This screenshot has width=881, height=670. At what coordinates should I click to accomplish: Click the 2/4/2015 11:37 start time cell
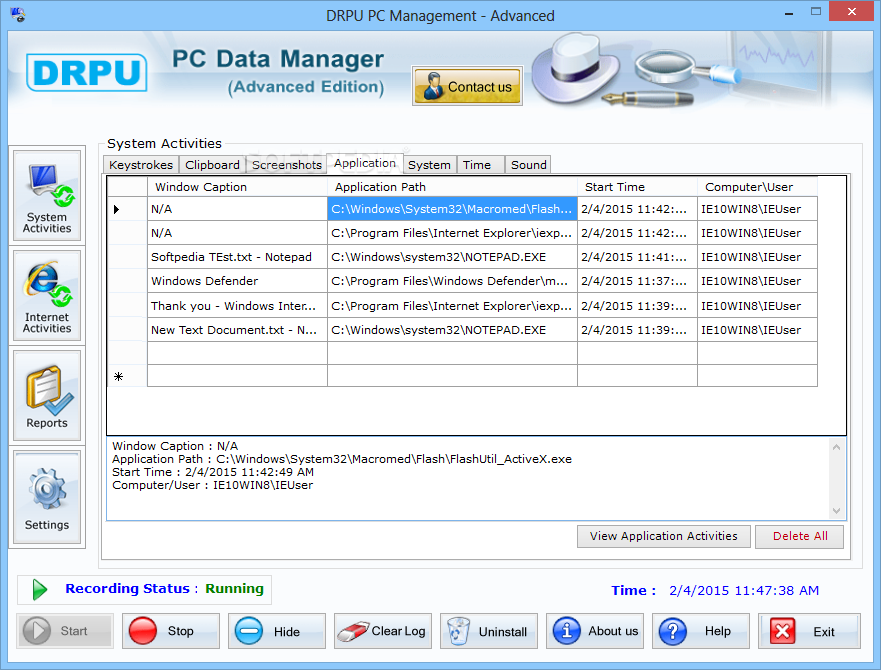637,281
